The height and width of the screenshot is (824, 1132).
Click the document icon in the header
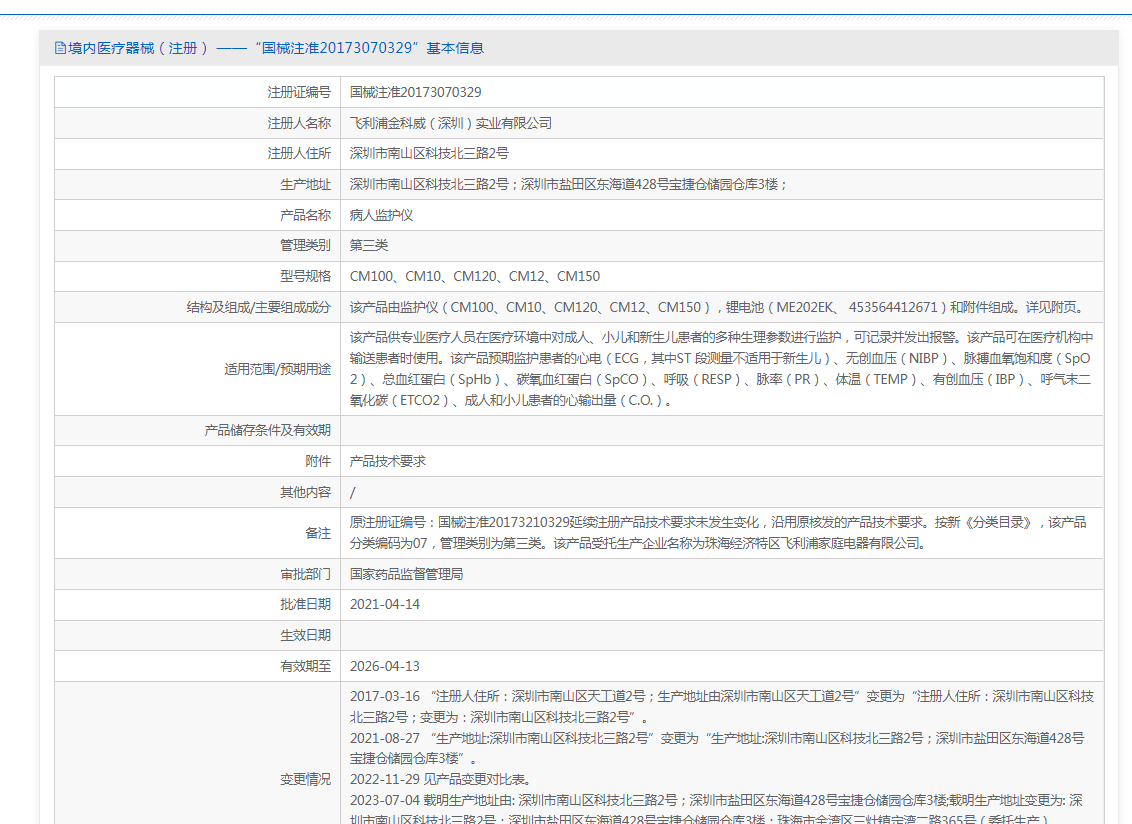[60, 48]
